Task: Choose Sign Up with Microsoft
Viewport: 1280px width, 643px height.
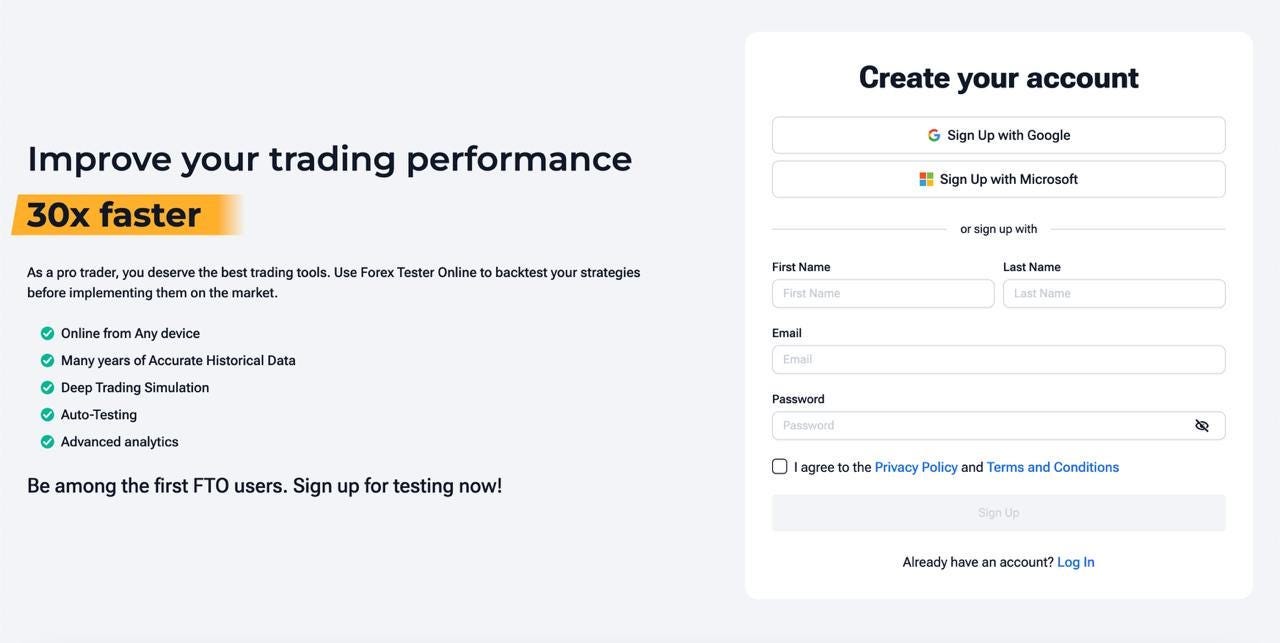Action: (998, 179)
